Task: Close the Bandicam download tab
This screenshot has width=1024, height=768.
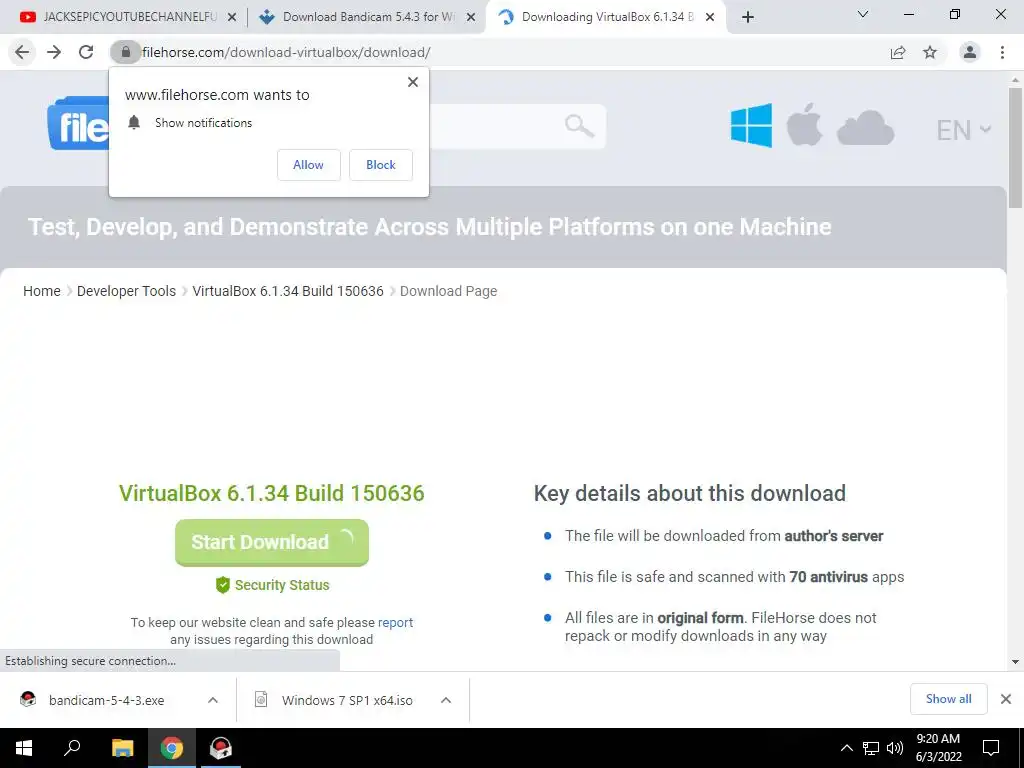Action: (x=470, y=18)
